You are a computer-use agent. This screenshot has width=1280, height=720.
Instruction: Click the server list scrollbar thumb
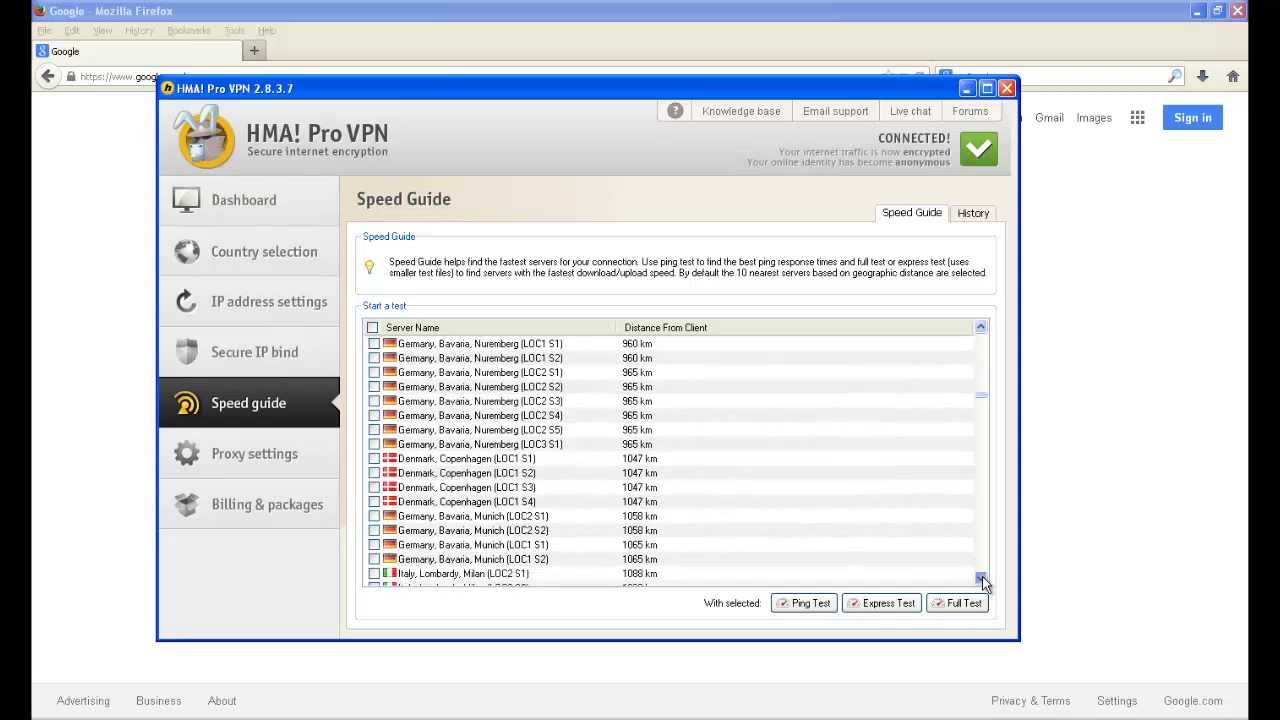pos(981,395)
